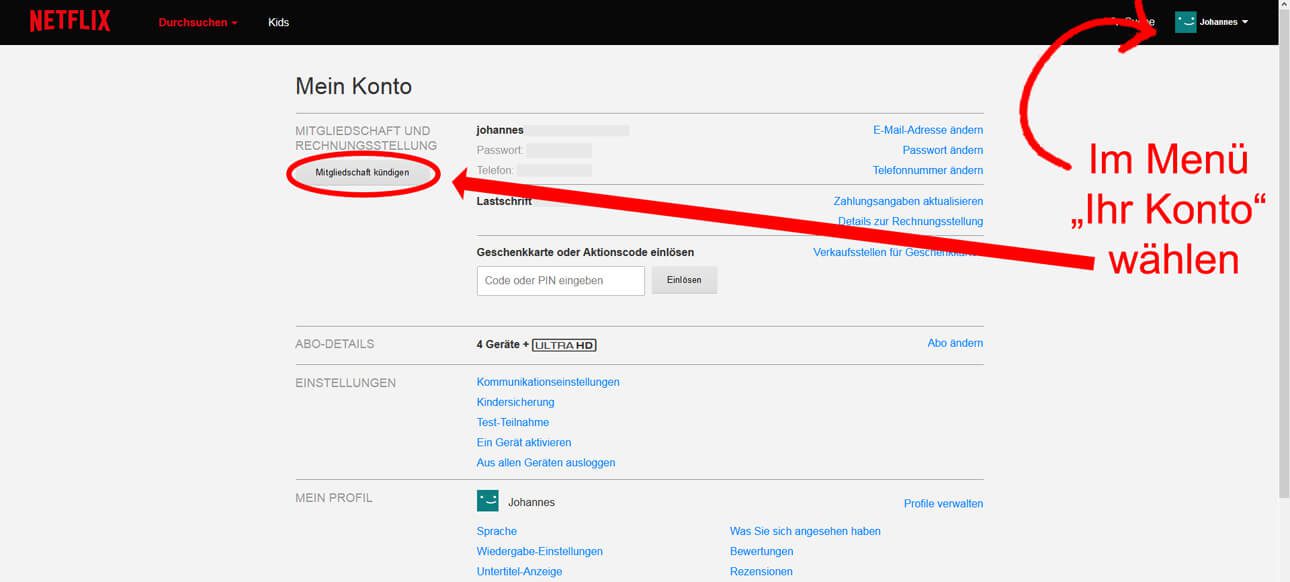Open Untertitel-Anzeige link
Image resolution: width=1290 pixels, height=582 pixels.
[x=519, y=572]
